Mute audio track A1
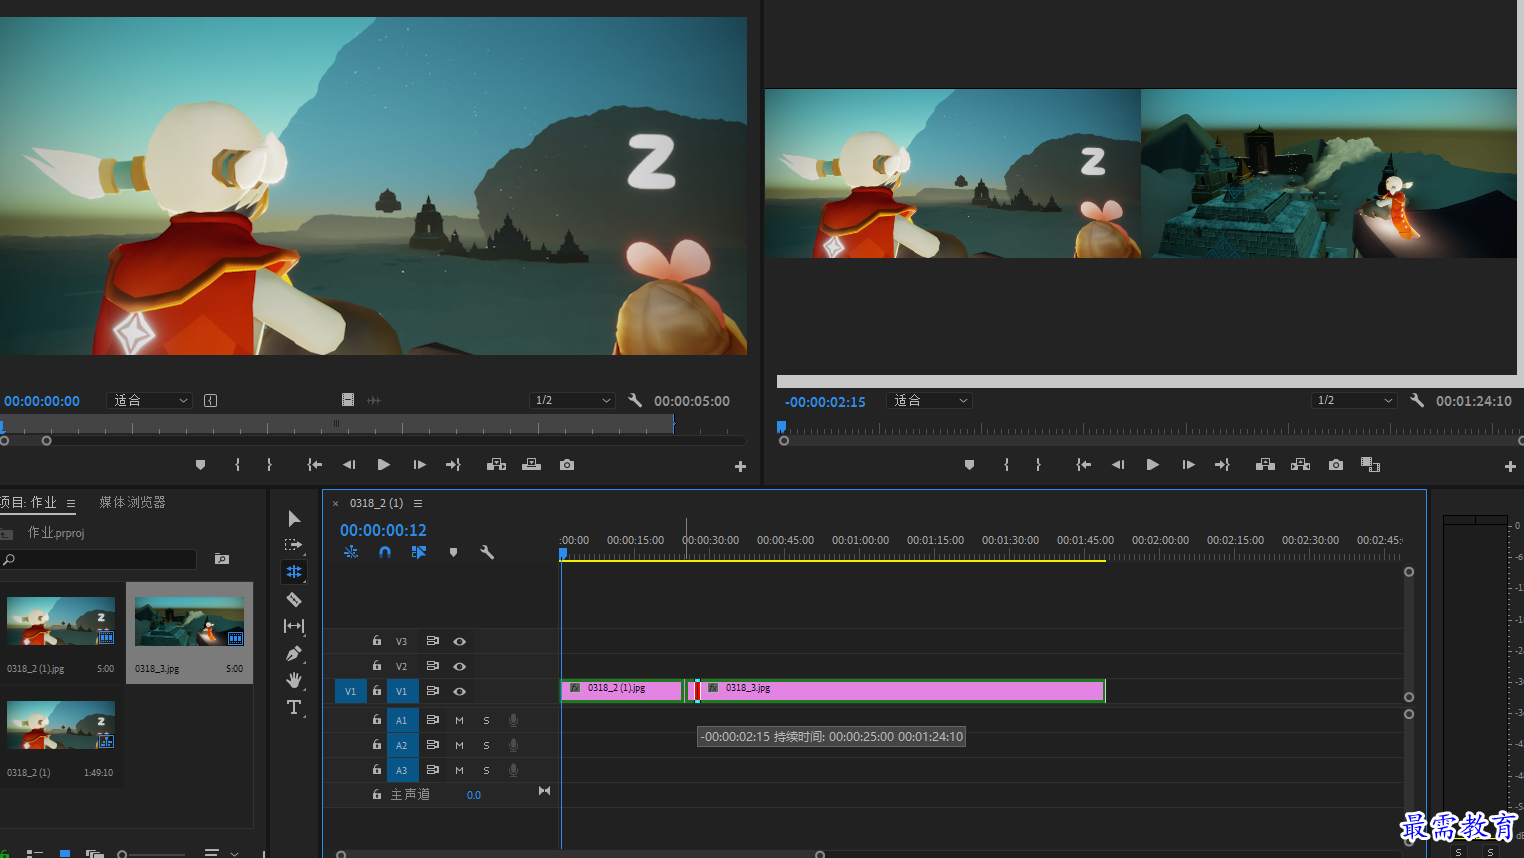The image size is (1524, 858). [460, 720]
